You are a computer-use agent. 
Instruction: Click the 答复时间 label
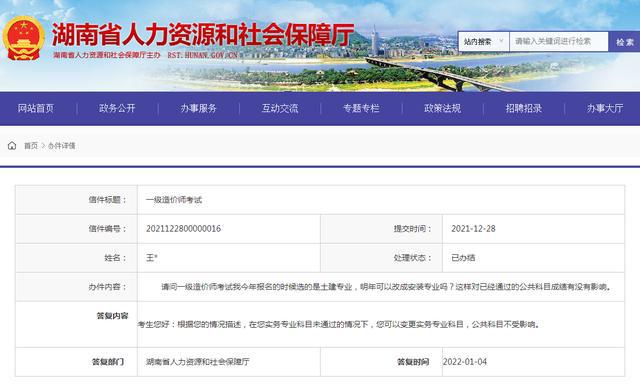point(413,362)
